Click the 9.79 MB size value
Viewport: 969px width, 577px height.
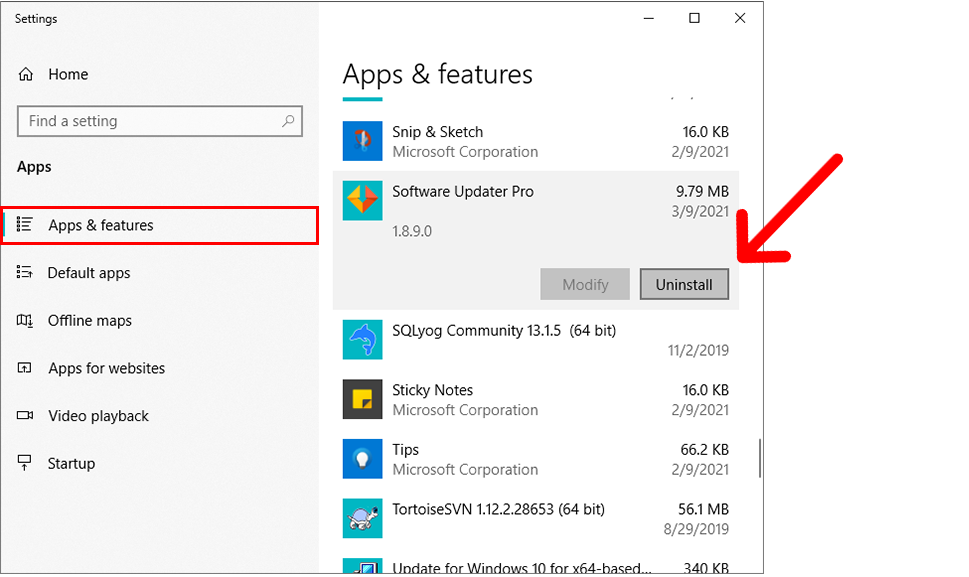coord(702,192)
